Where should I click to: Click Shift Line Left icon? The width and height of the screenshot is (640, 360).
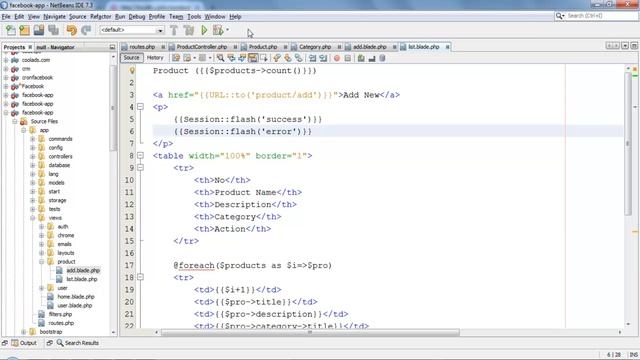point(312,58)
